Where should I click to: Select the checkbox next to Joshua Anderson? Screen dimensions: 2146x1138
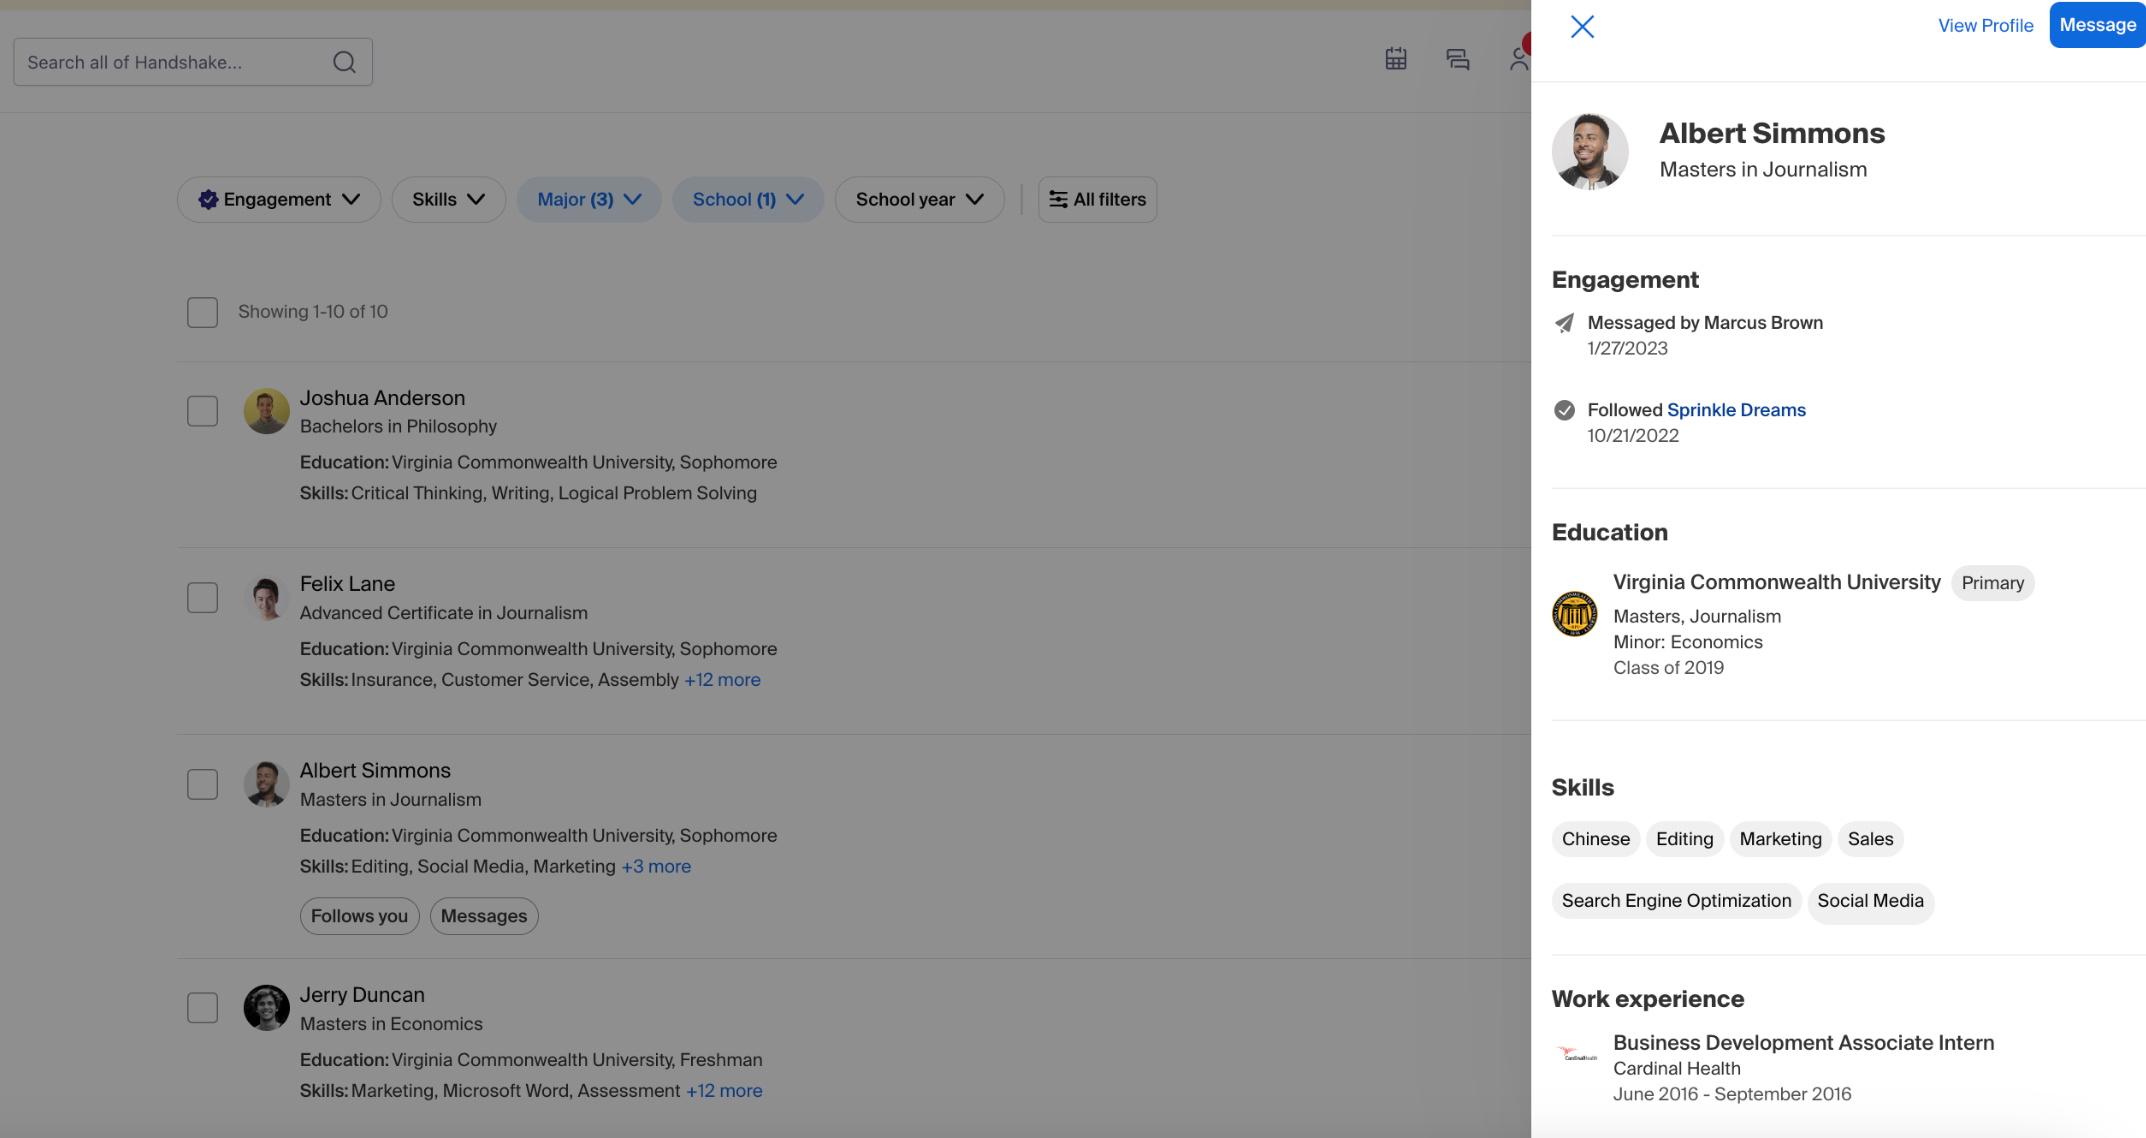(202, 410)
